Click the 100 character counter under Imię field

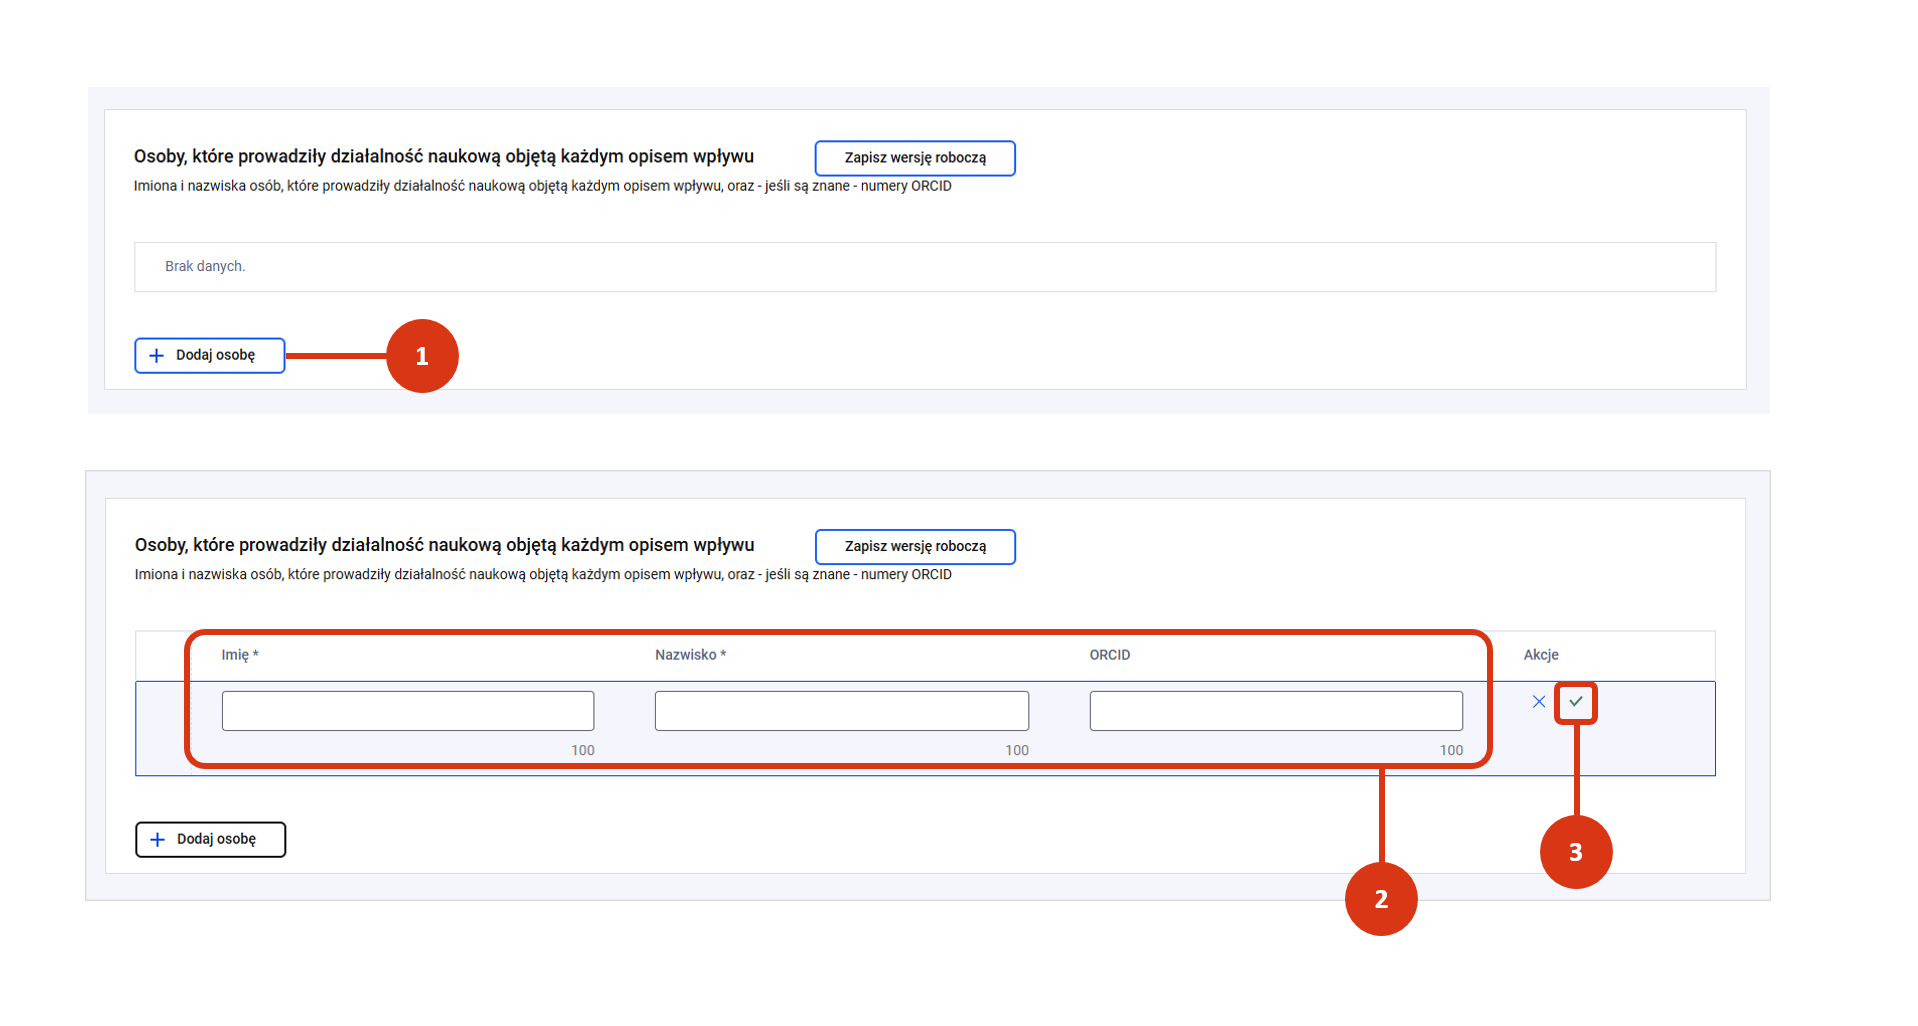click(x=582, y=750)
